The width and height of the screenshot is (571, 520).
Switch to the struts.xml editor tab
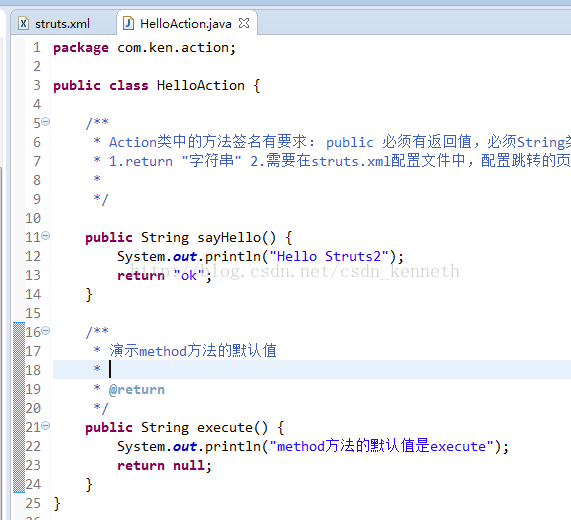click(63, 24)
